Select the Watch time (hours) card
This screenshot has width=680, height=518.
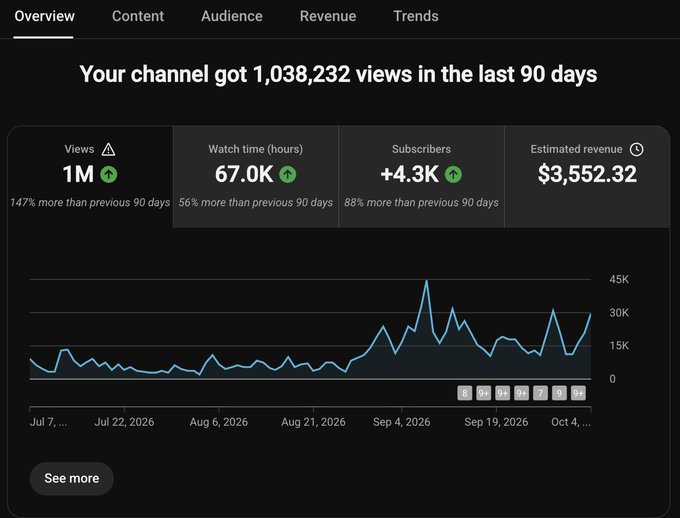pyautogui.click(x=255, y=177)
